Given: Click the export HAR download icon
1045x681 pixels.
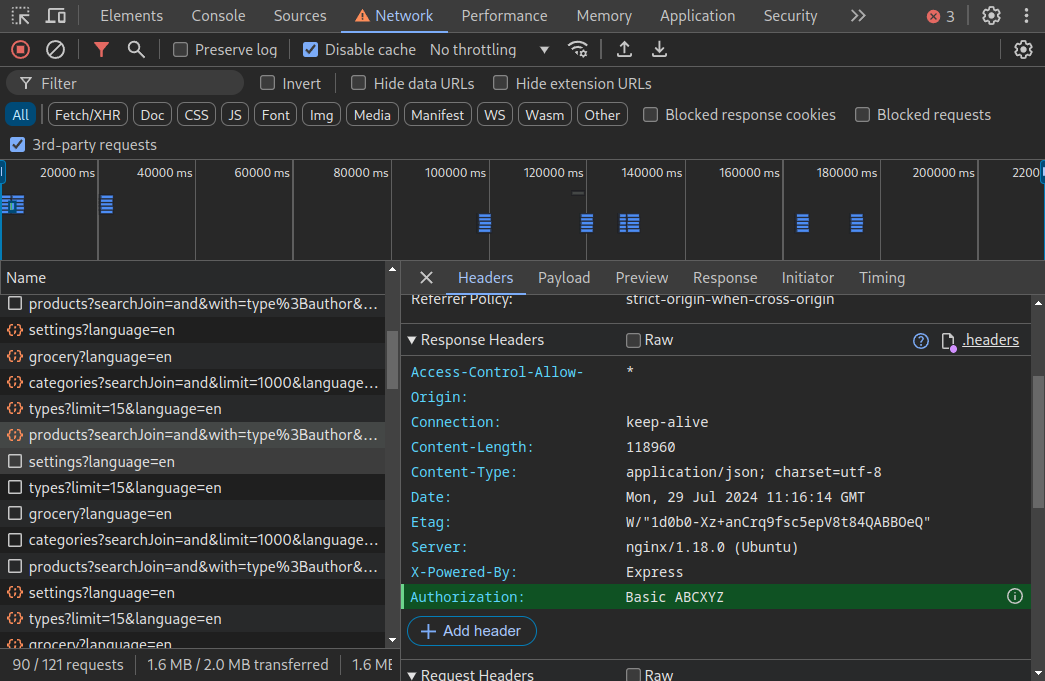Looking at the screenshot, I should pos(659,49).
